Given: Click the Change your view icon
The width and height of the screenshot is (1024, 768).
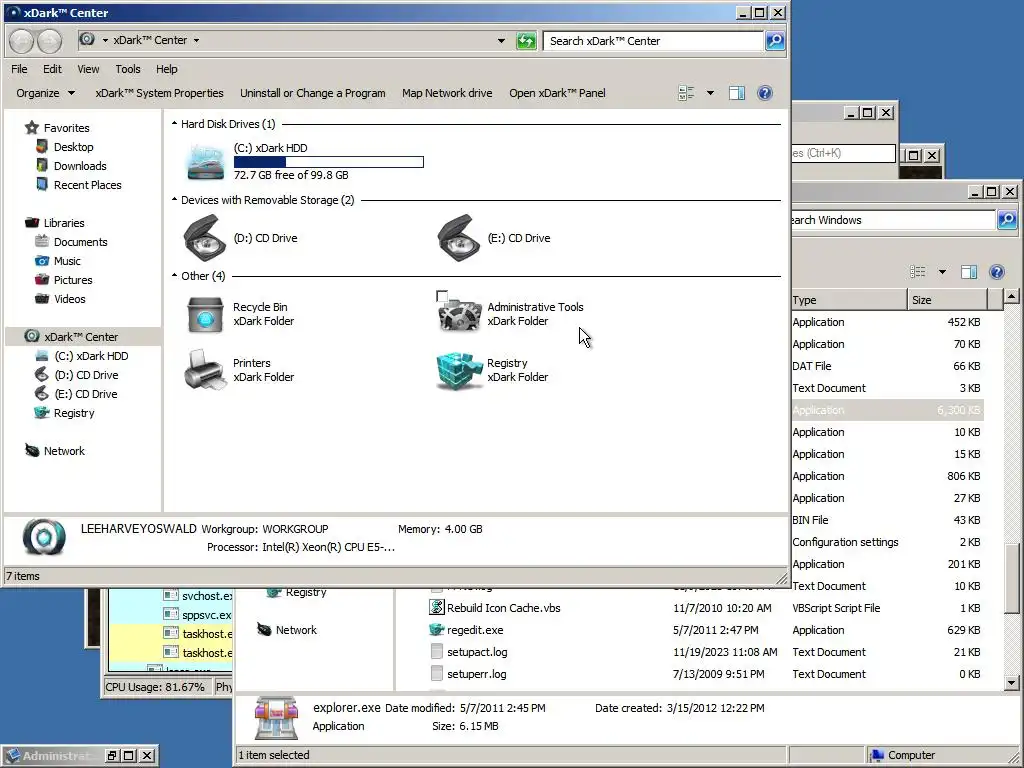Looking at the screenshot, I should point(686,93).
